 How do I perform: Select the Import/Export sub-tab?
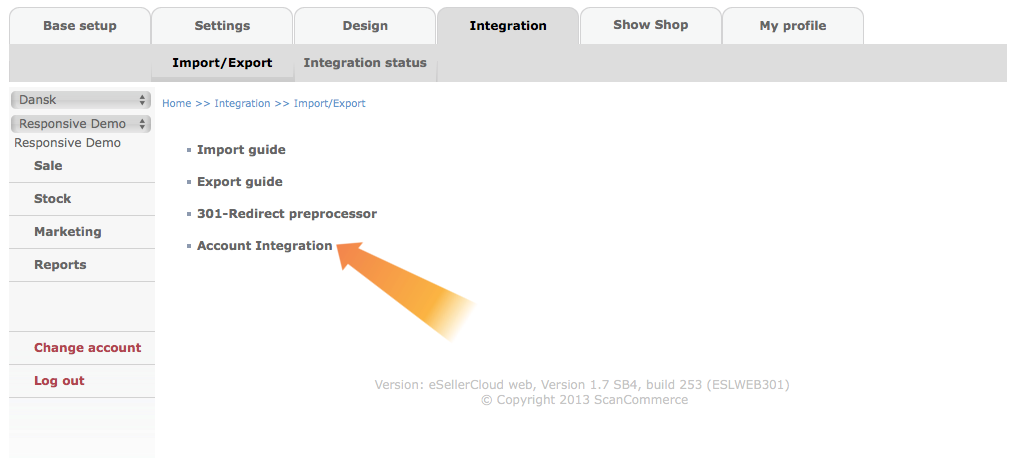222,63
